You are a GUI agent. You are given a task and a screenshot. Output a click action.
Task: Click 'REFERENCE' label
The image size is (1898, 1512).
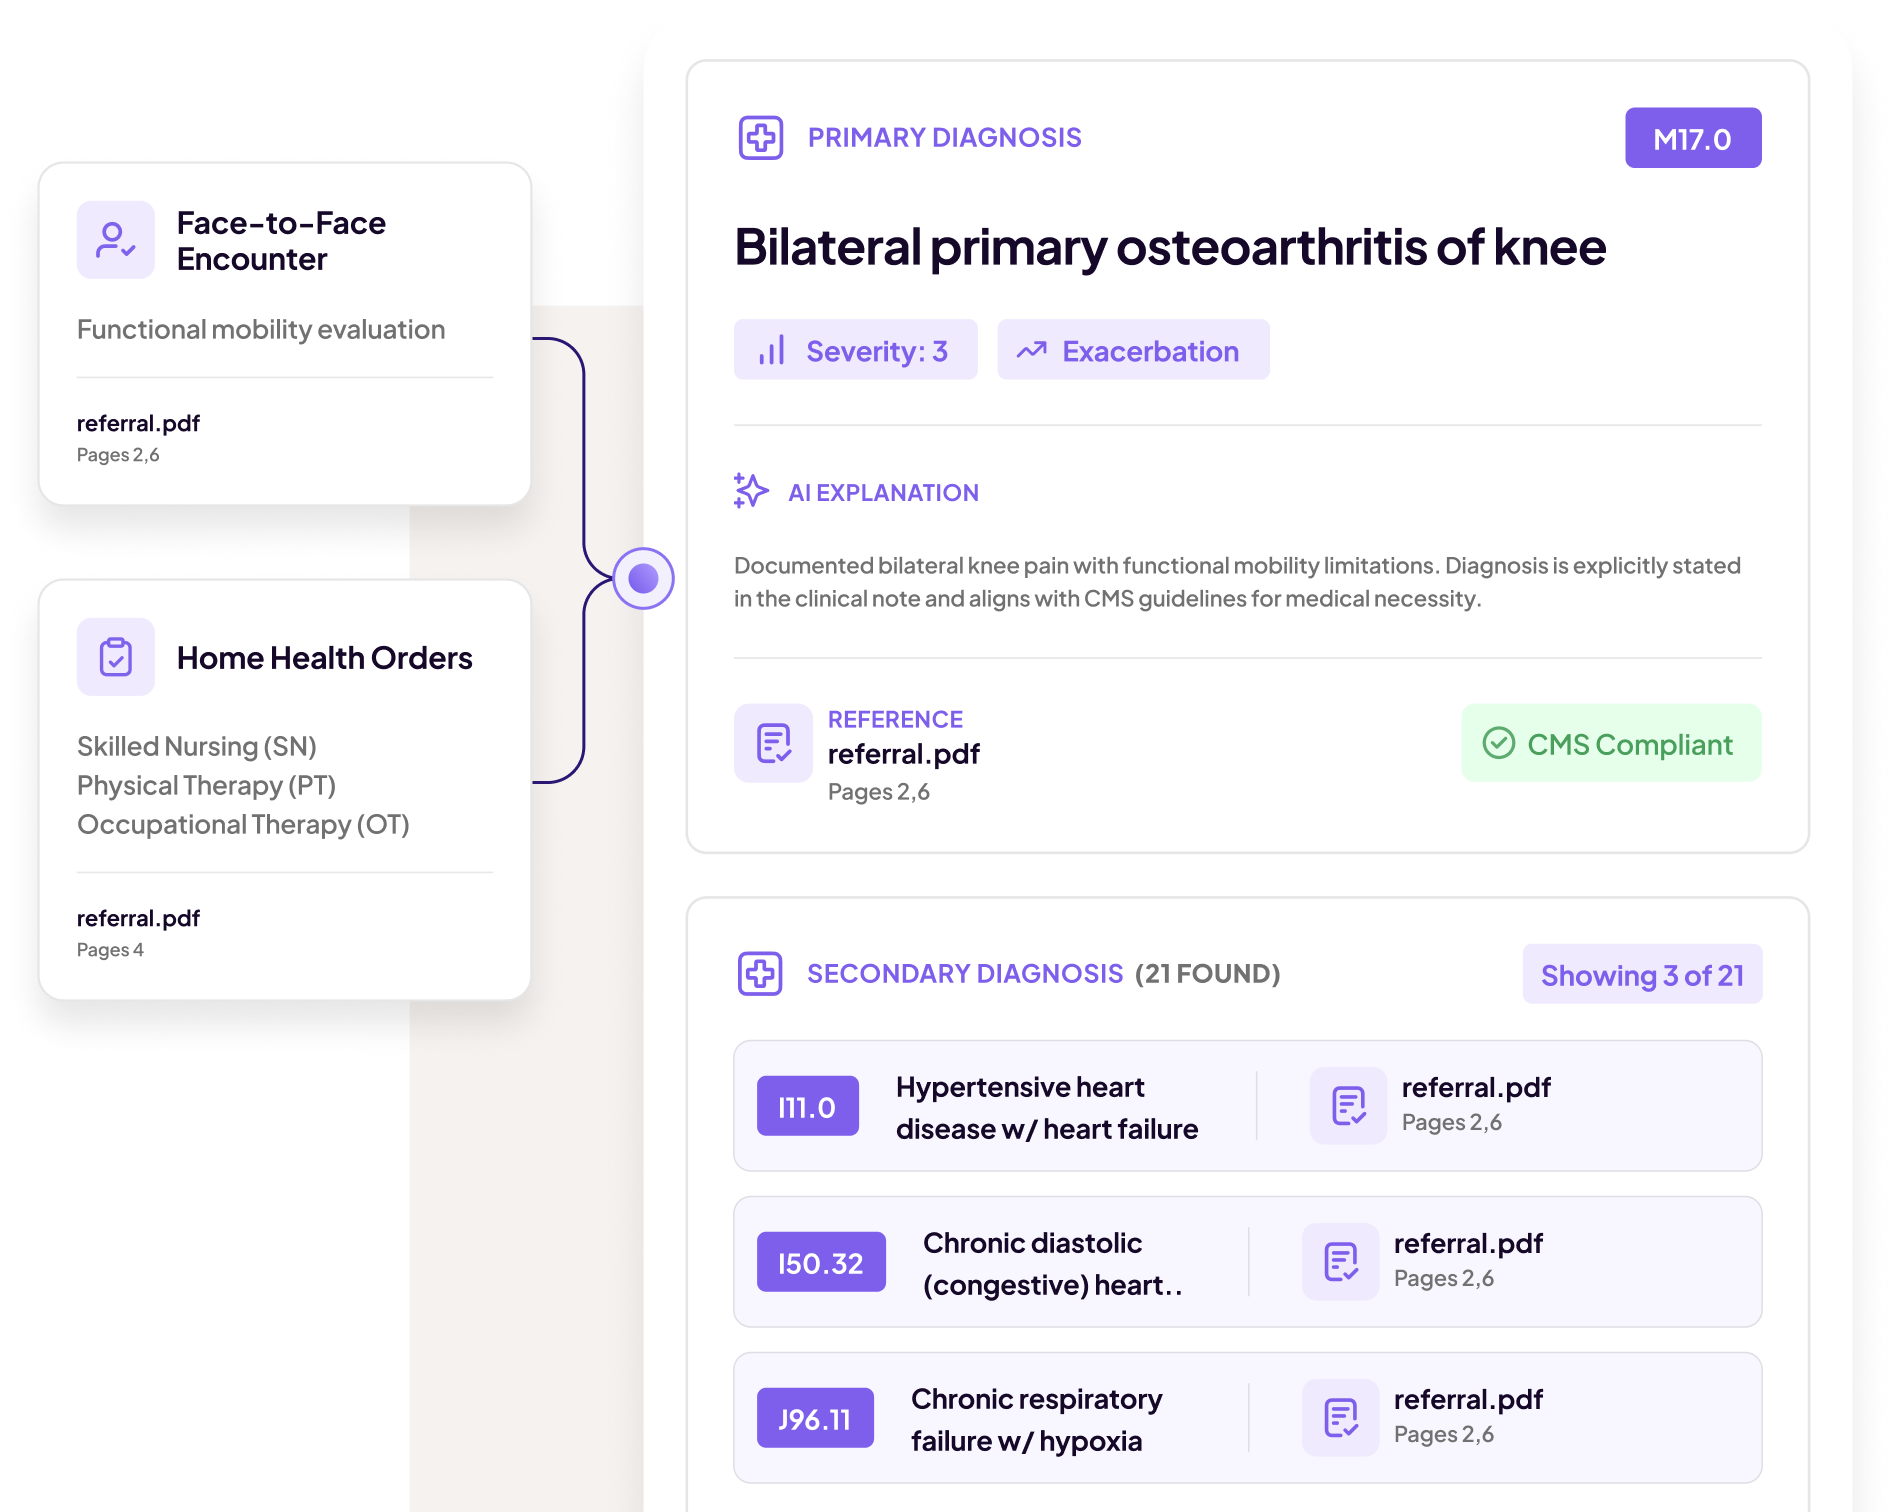[895, 719]
